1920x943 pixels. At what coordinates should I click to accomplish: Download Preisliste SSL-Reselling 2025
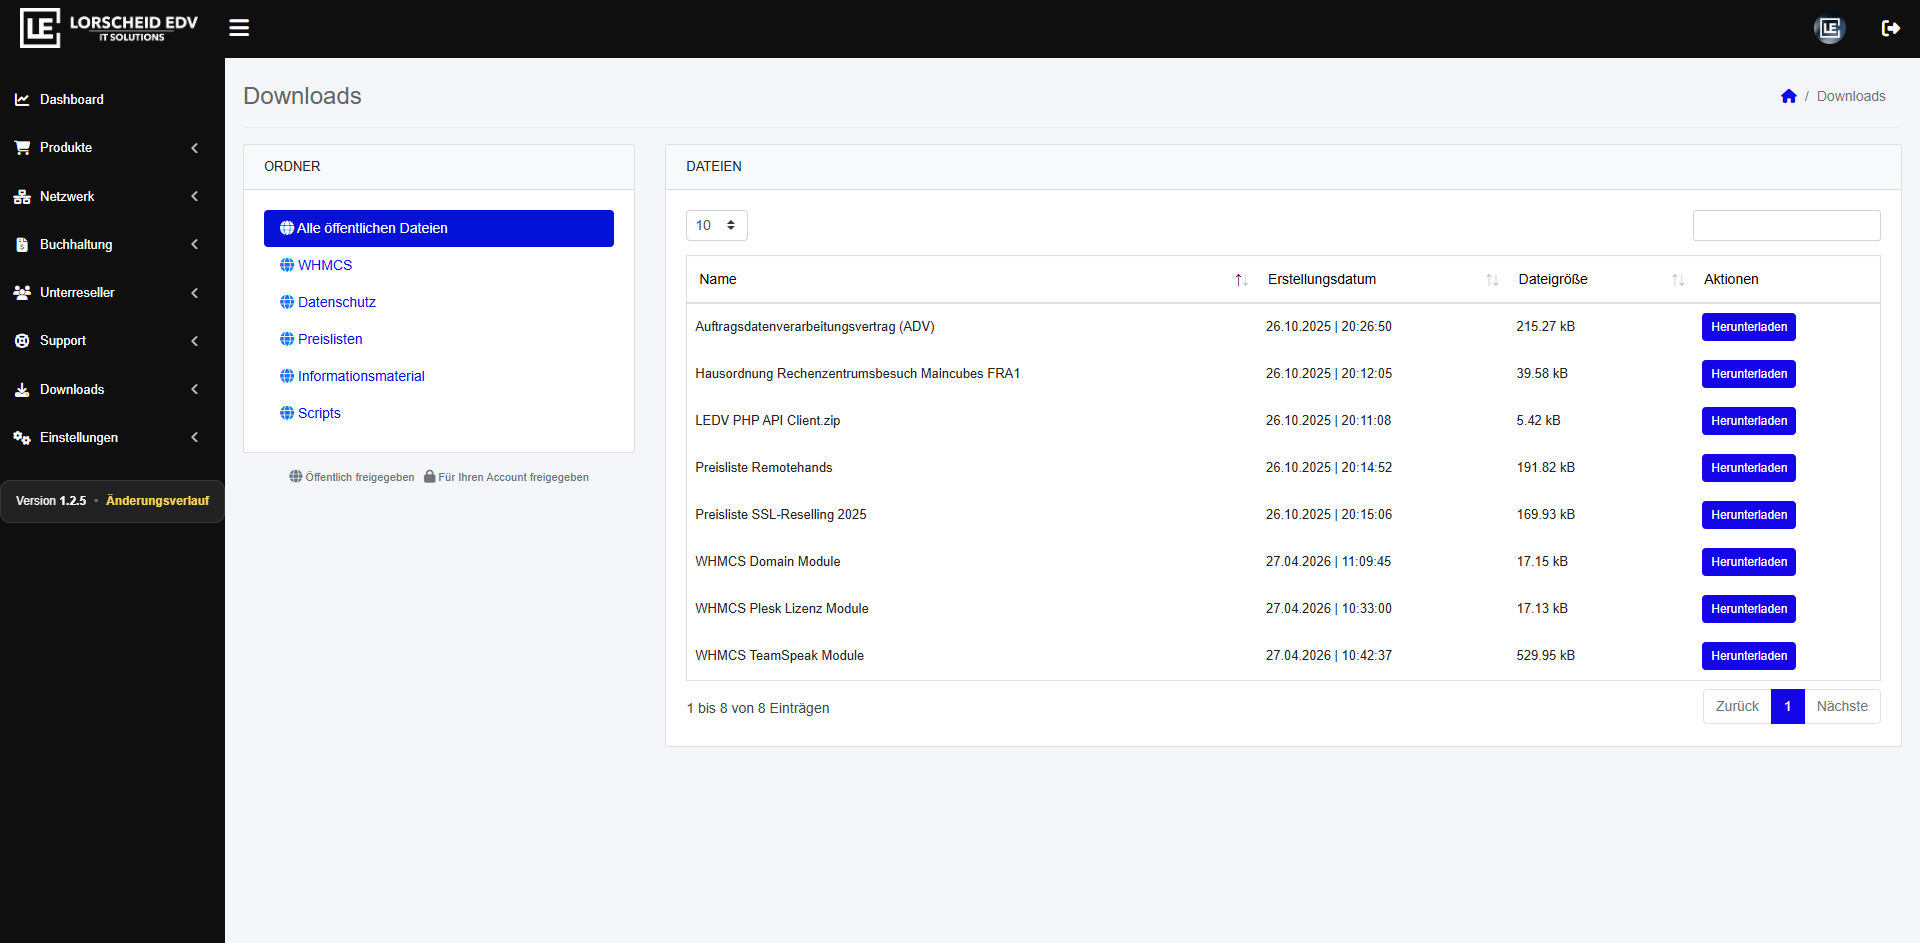[x=1748, y=515]
